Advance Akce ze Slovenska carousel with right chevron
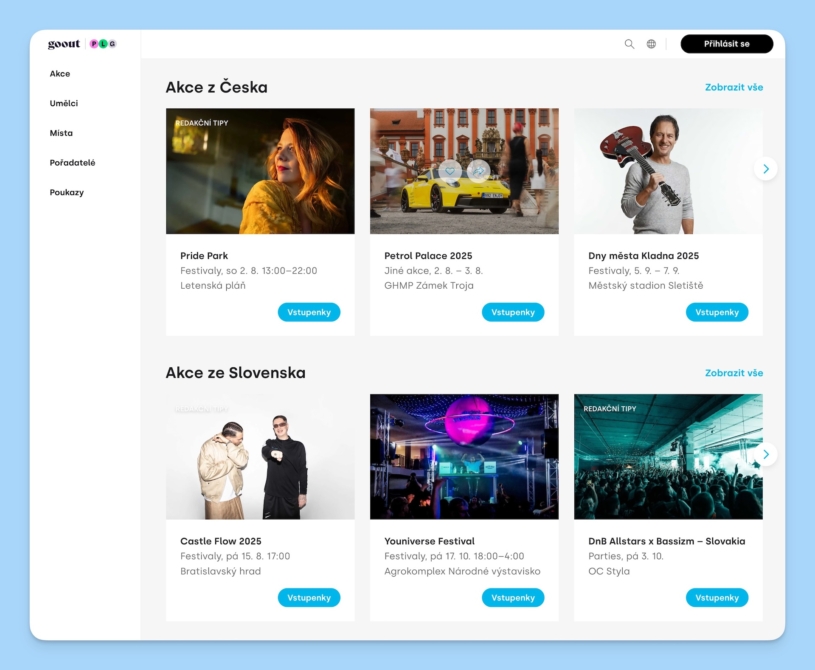This screenshot has width=815, height=670. (x=765, y=455)
